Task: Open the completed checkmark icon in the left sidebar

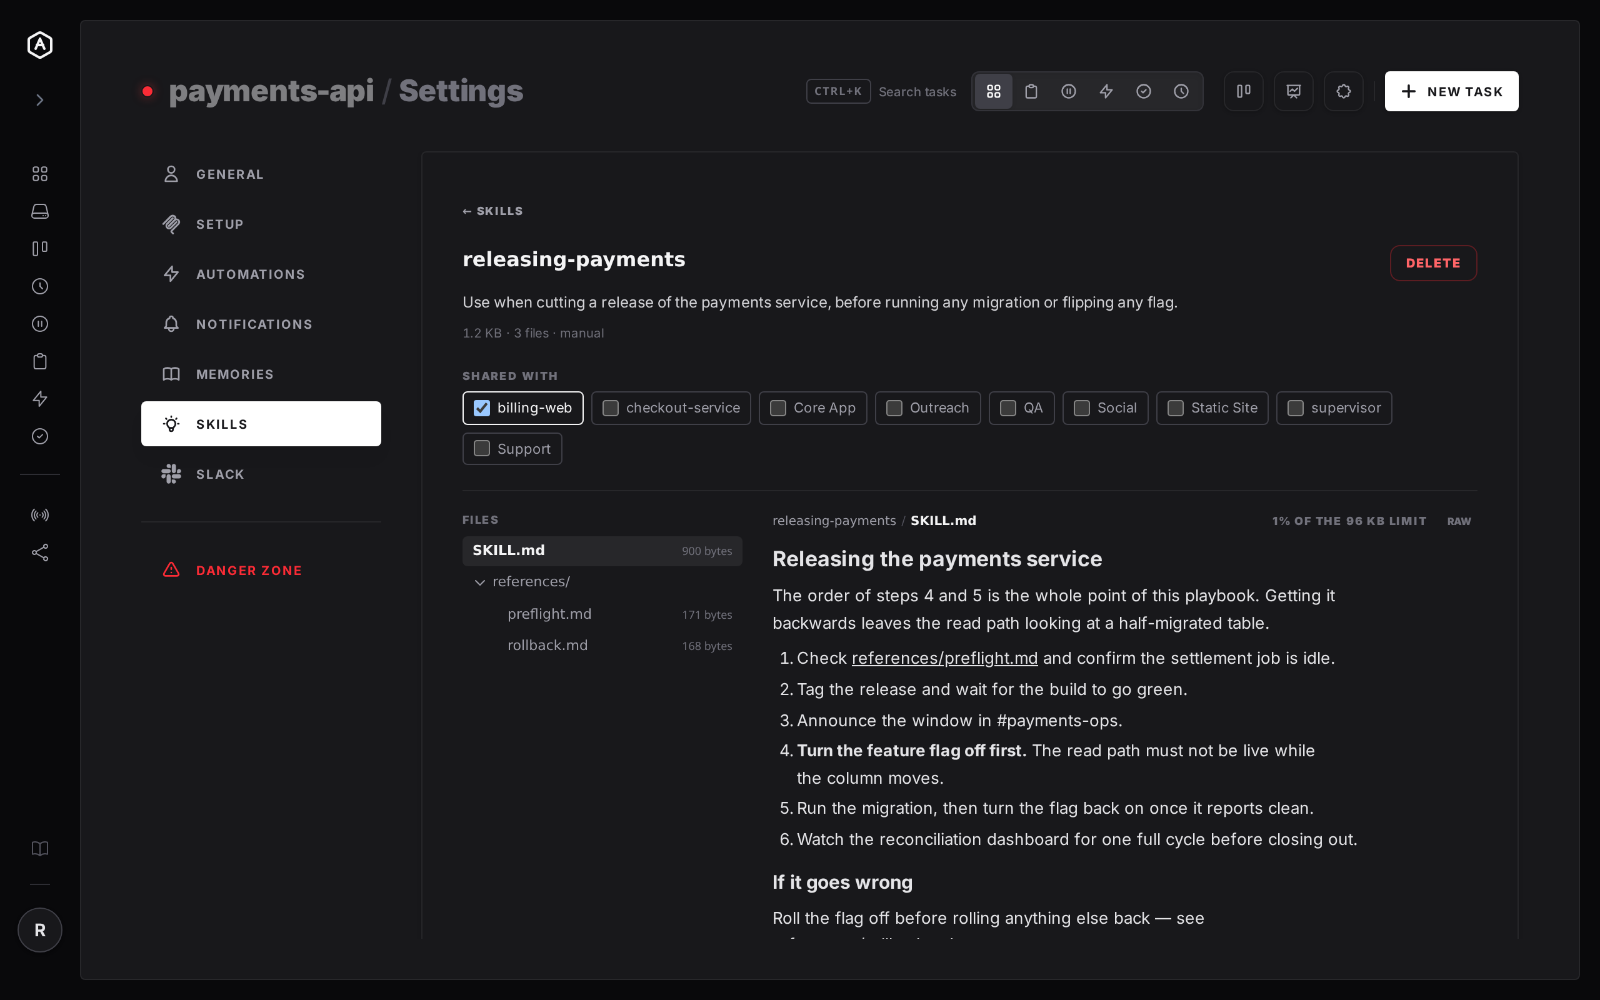Action: coord(40,436)
